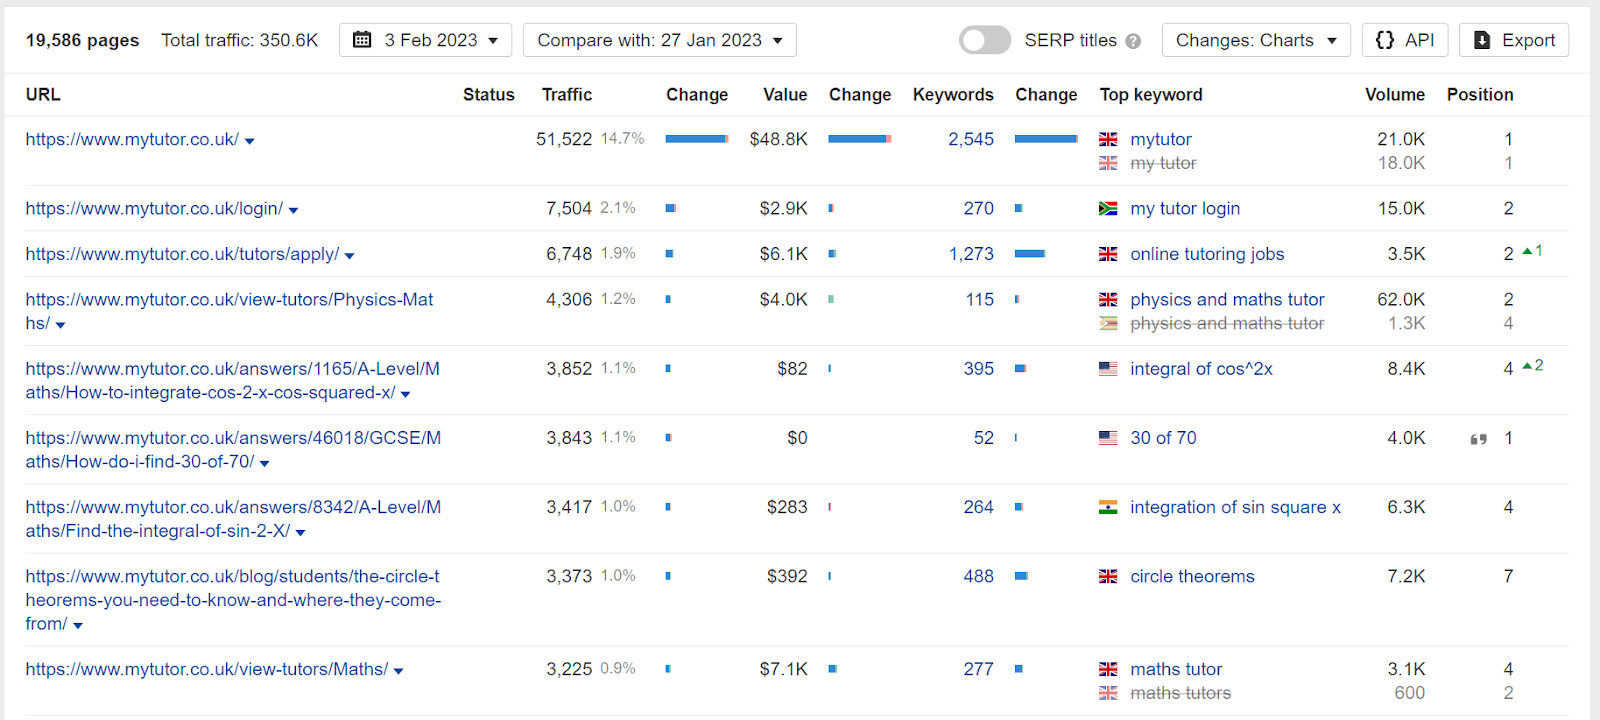
Task: Click the India flag beside integration of sin square x
Action: (x=1108, y=507)
